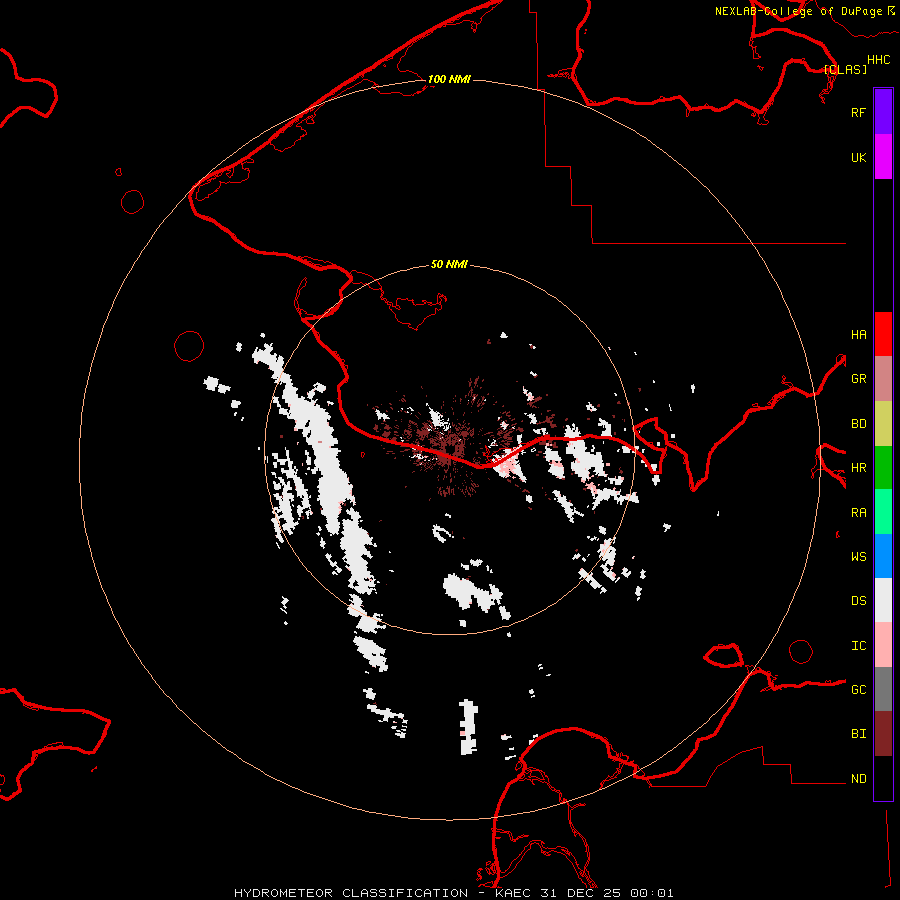Viewport: 900px width, 900px height.
Task: Click the DS white legend swatch
Action: coord(883,600)
